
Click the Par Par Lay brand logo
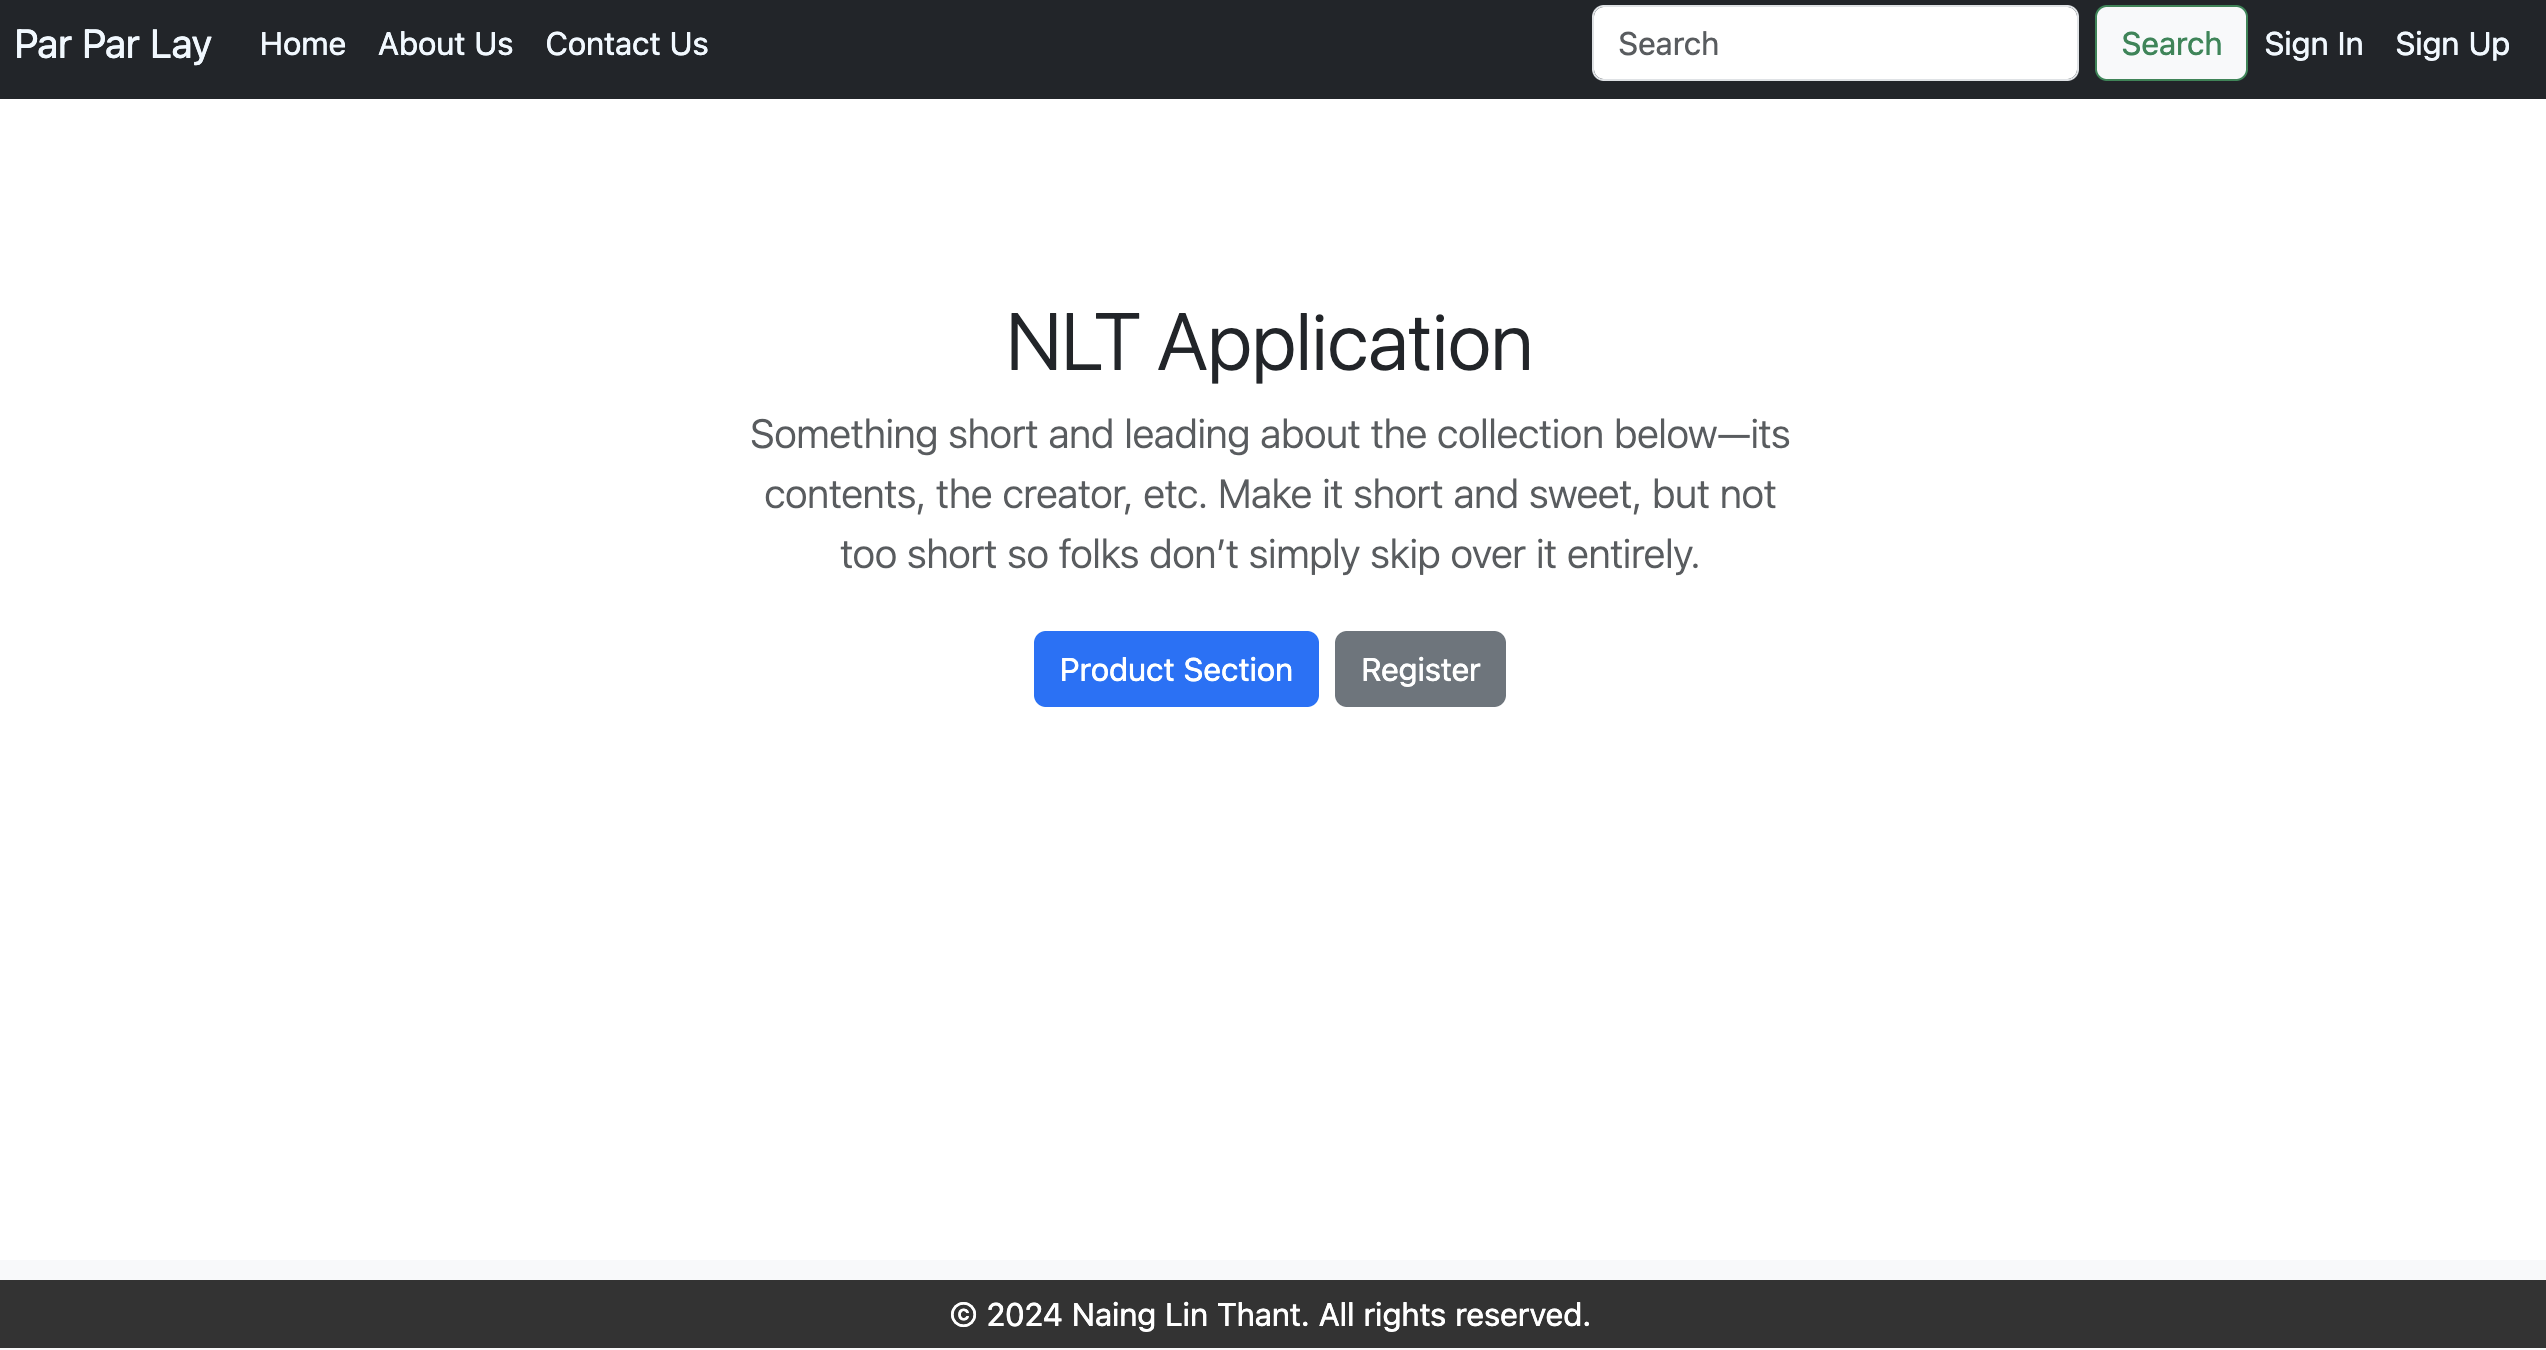click(x=113, y=44)
